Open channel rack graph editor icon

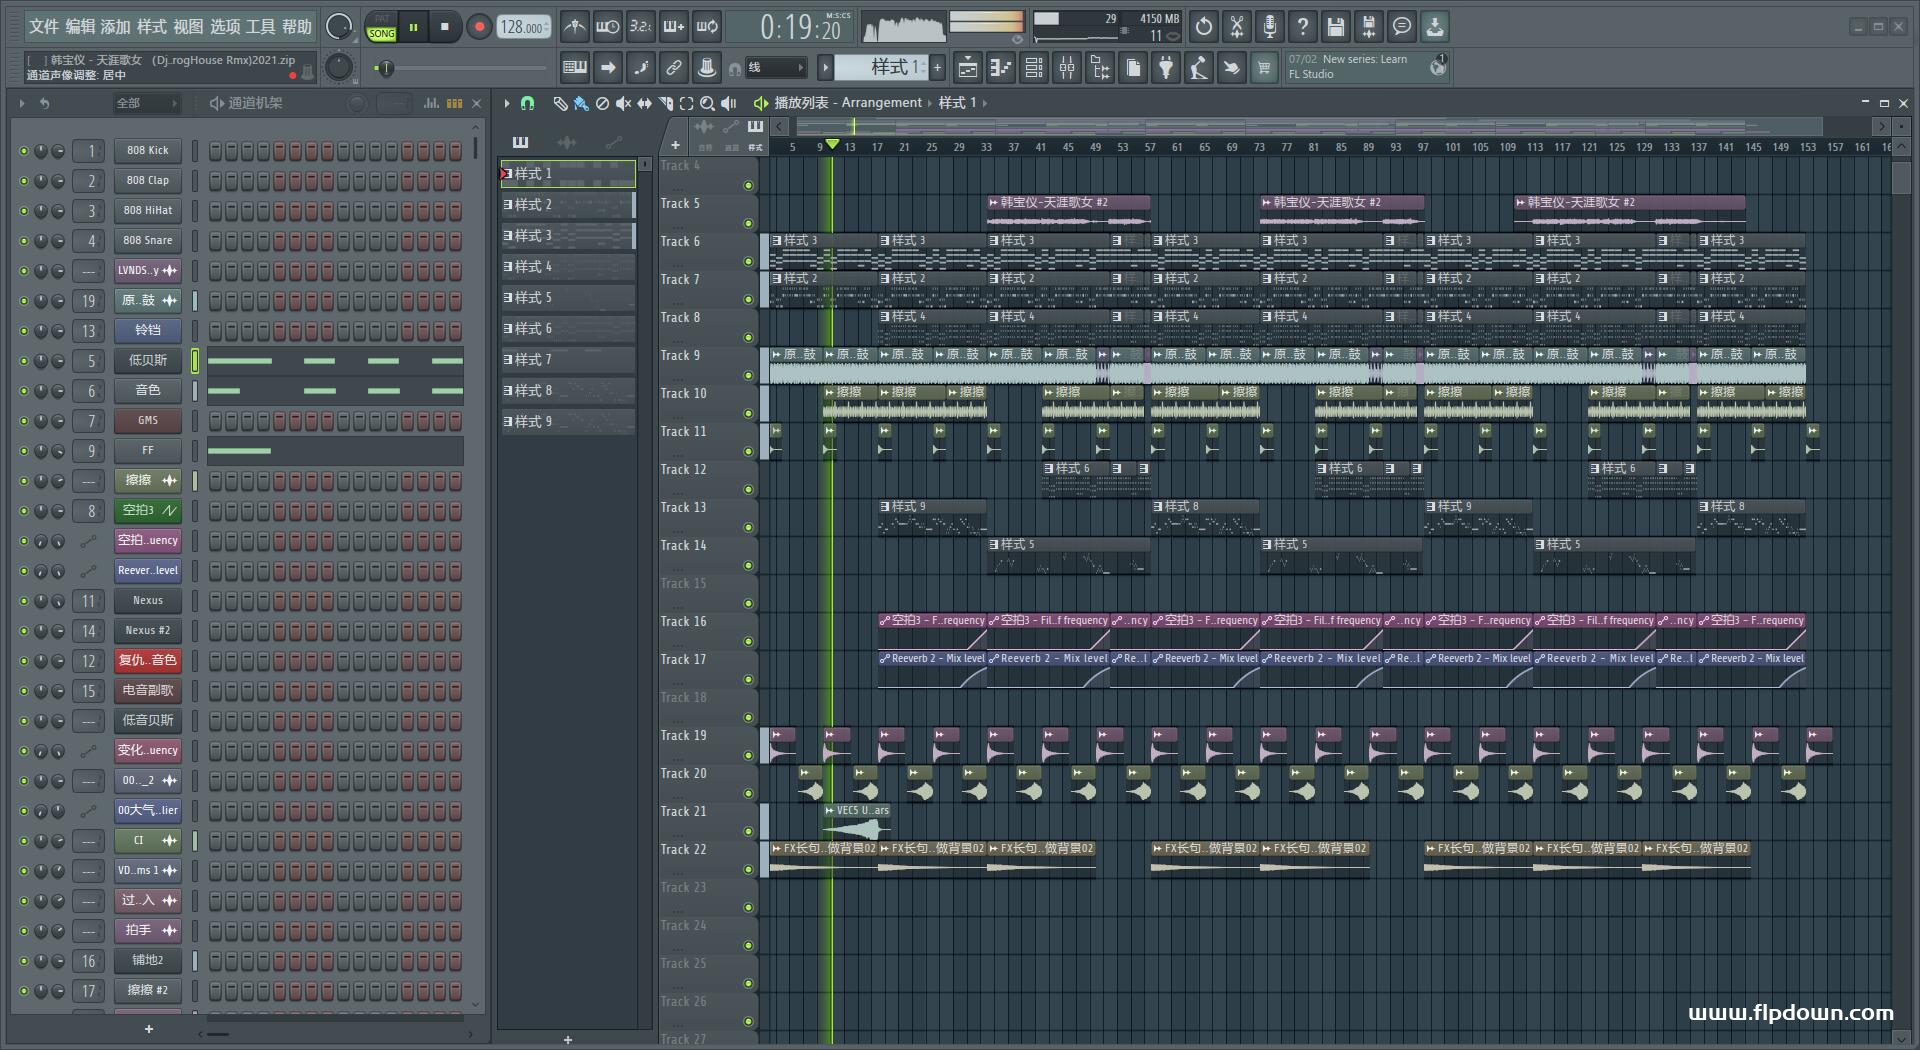[431, 103]
